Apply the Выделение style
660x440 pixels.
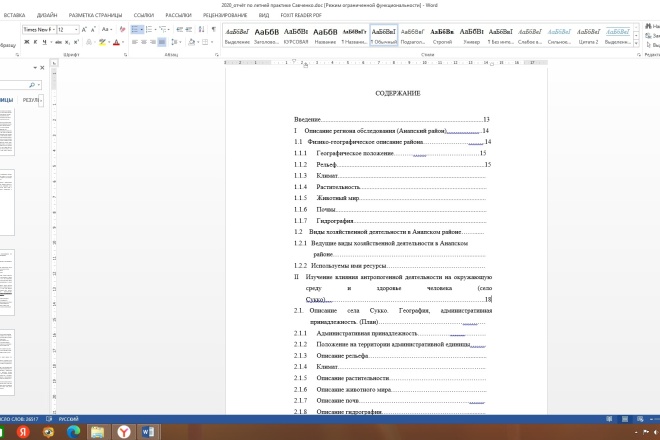click(x=237, y=36)
